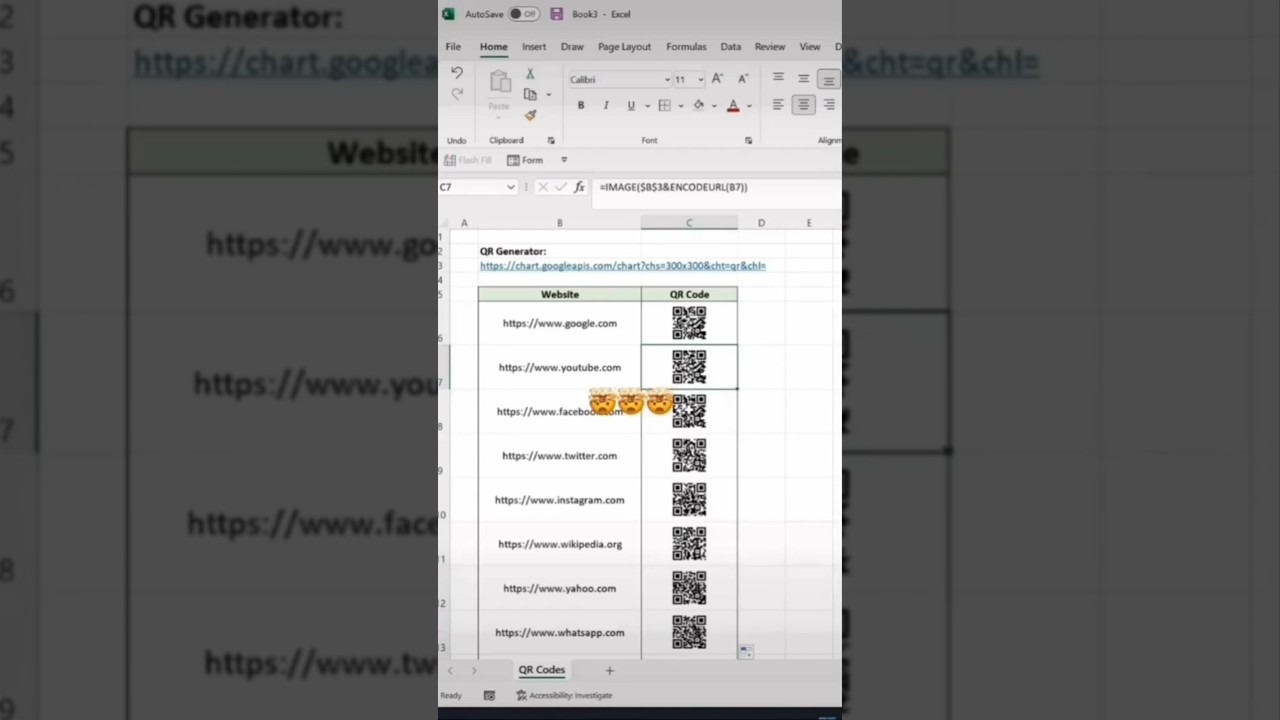This screenshot has width=1280, height=720.
Task: Open the Review ribbon tab
Action: click(770, 47)
